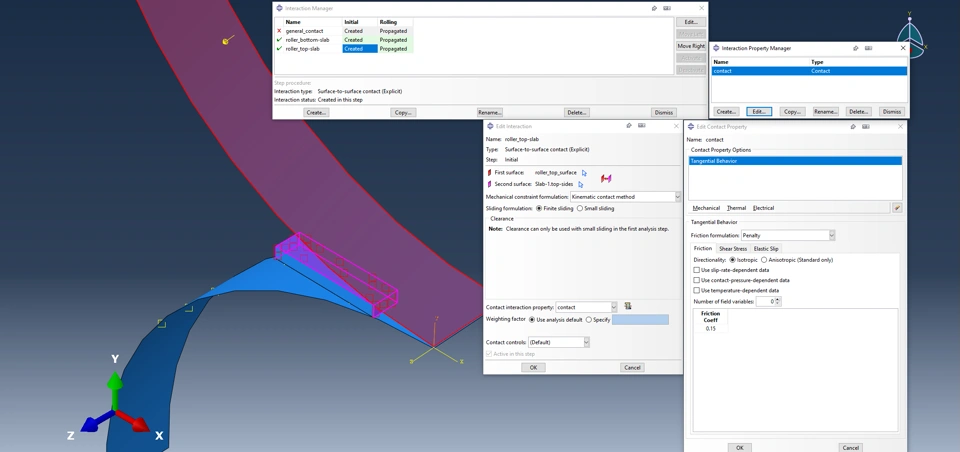Click Delete... in Interaction Manager
960x452 pixels.
577,113
